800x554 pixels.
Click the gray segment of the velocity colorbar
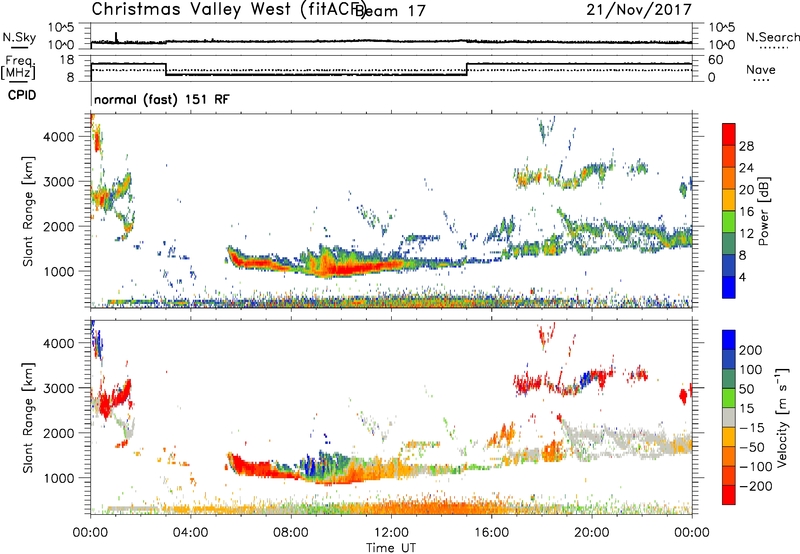point(729,417)
